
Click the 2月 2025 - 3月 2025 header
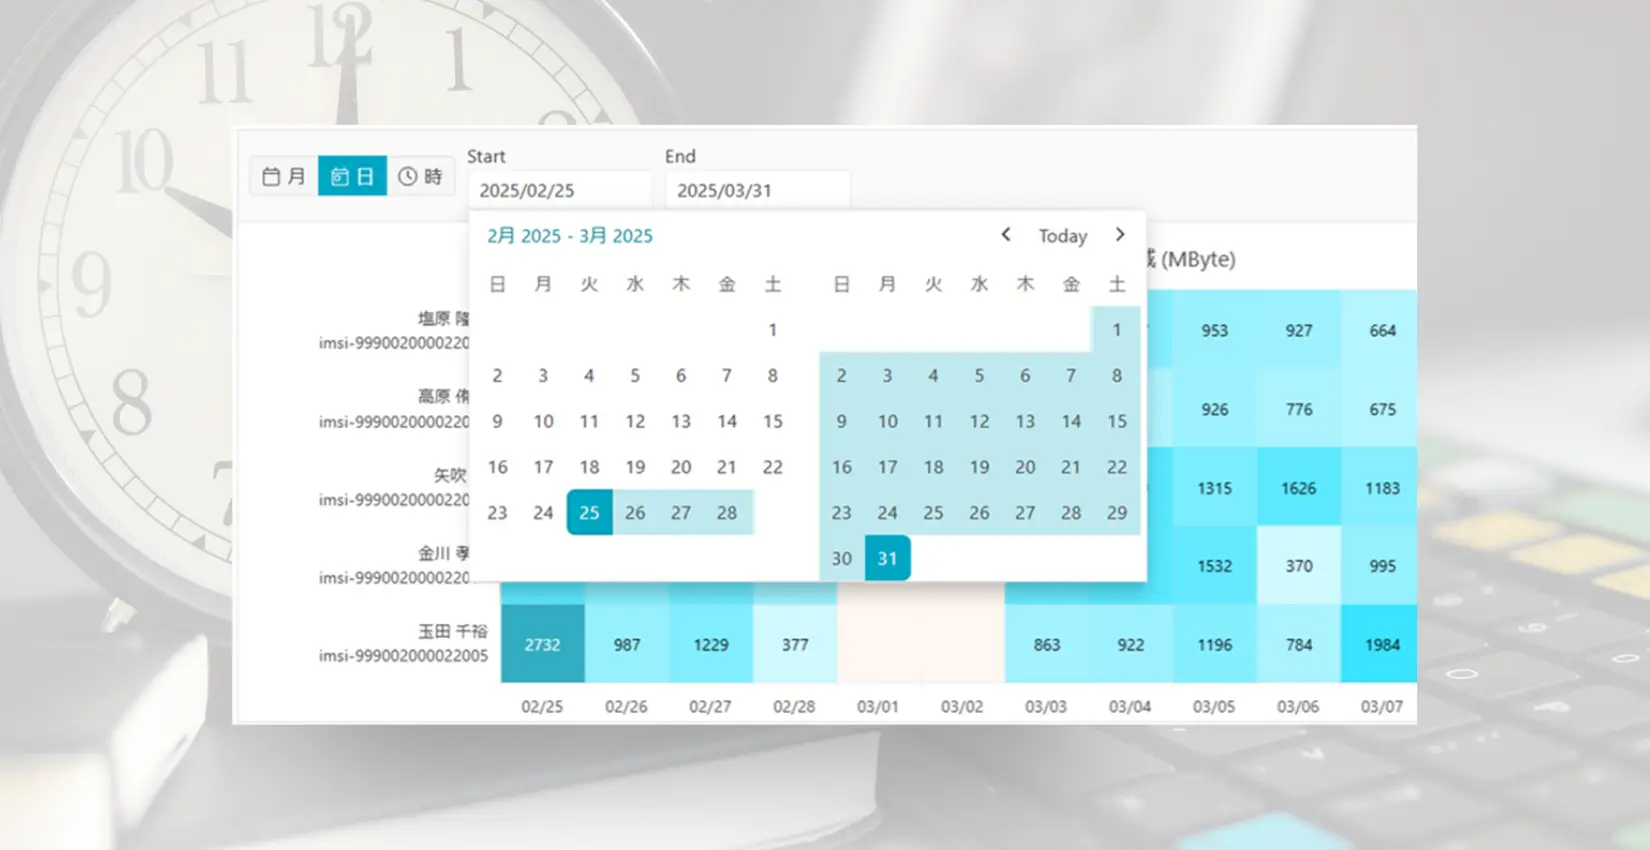pos(570,236)
